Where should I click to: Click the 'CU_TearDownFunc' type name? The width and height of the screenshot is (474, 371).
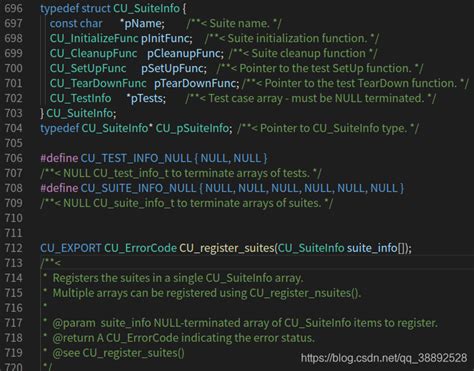pyautogui.click(x=98, y=83)
